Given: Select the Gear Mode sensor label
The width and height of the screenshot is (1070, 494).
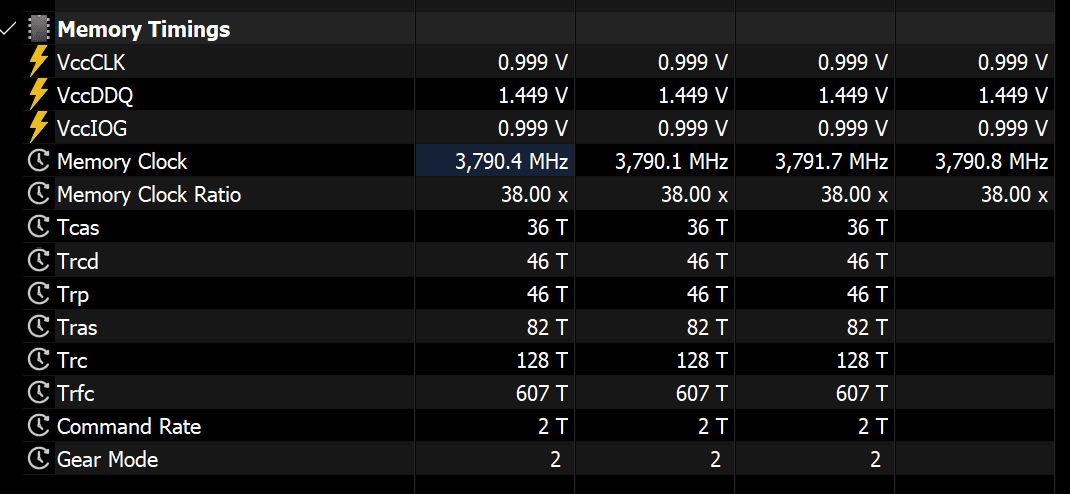Looking at the screenshot, I should coord(108,459).
